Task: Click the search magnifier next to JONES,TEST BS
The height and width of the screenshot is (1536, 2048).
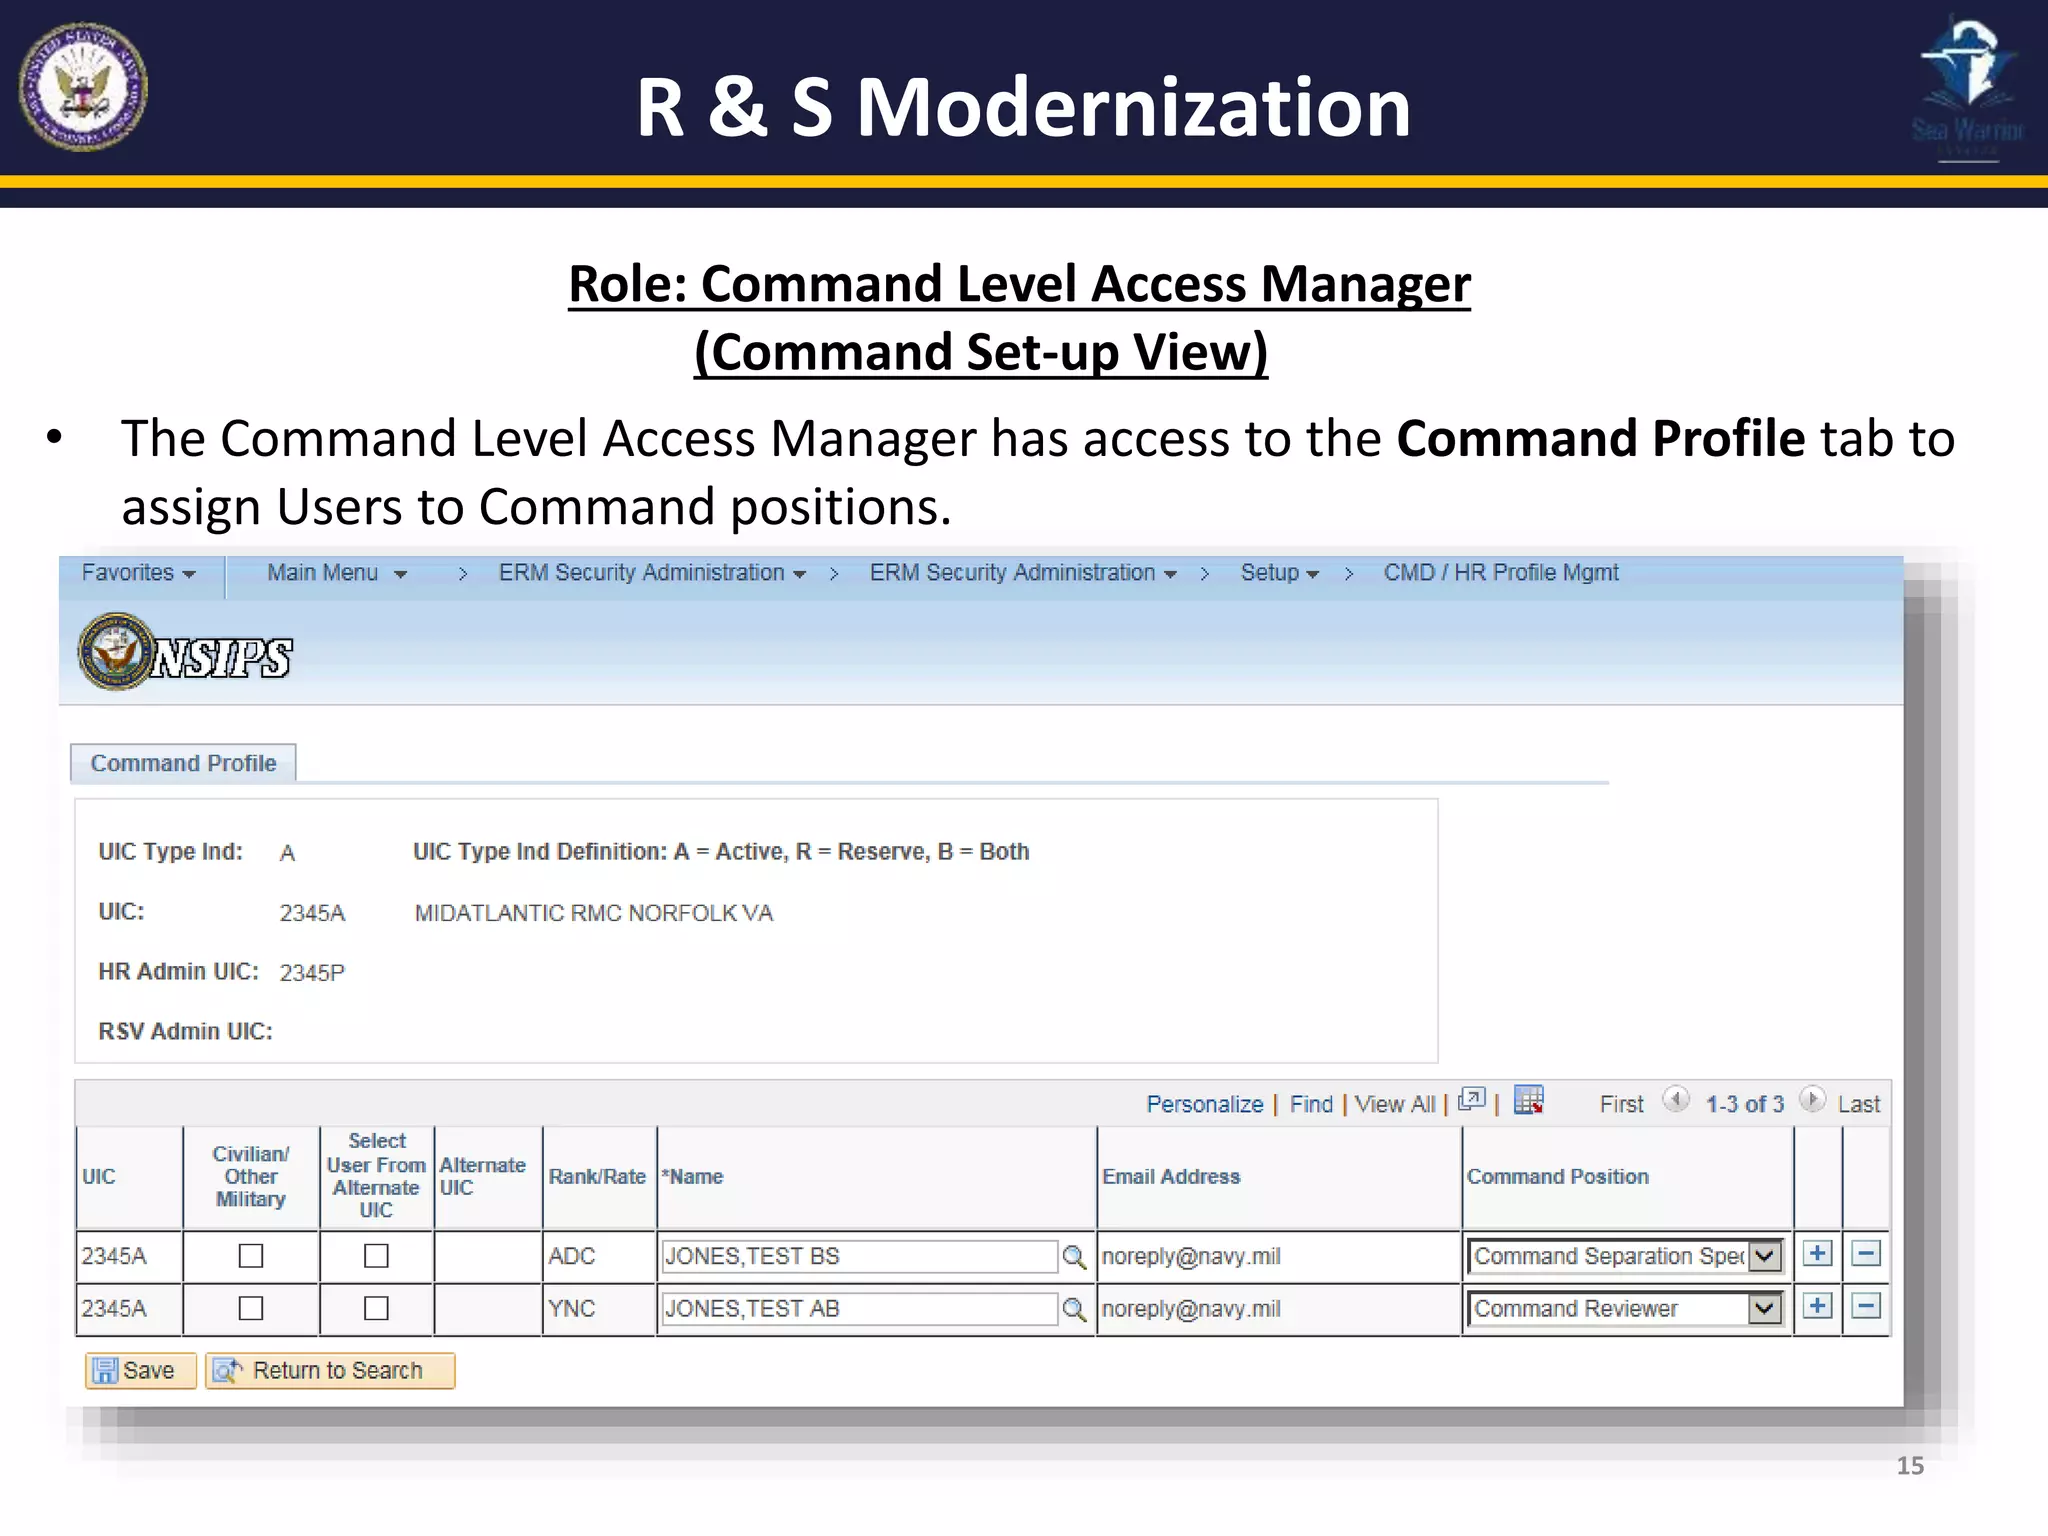Action: [1074, 1257]
